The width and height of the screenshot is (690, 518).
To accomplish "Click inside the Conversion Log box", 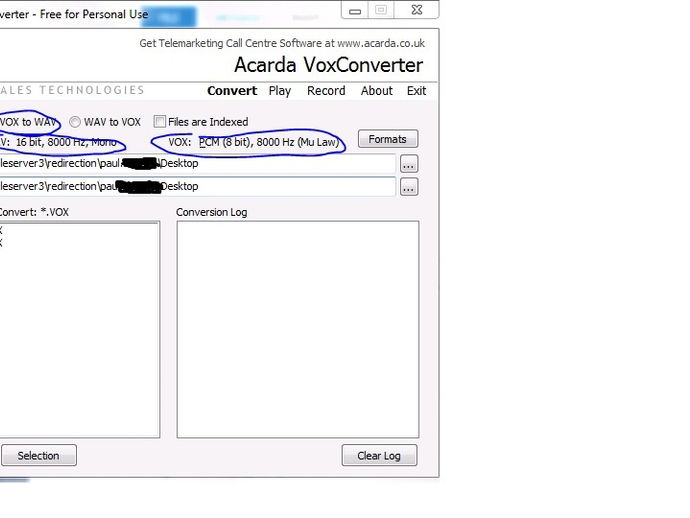I will 298,329.
